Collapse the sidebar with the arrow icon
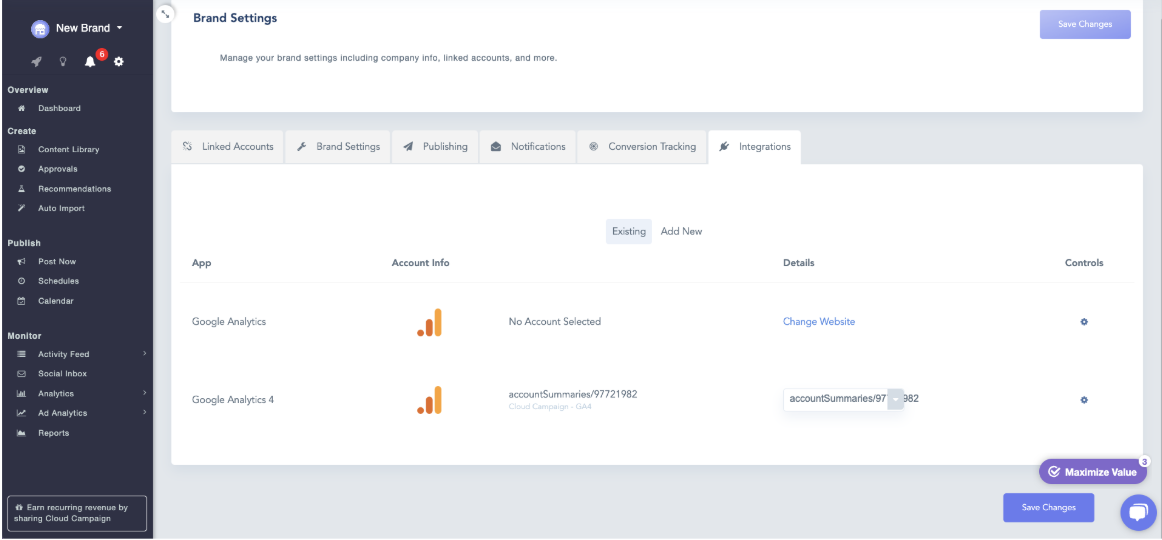This screenshot has width=1162, height=540. click(x=165, y=14)
